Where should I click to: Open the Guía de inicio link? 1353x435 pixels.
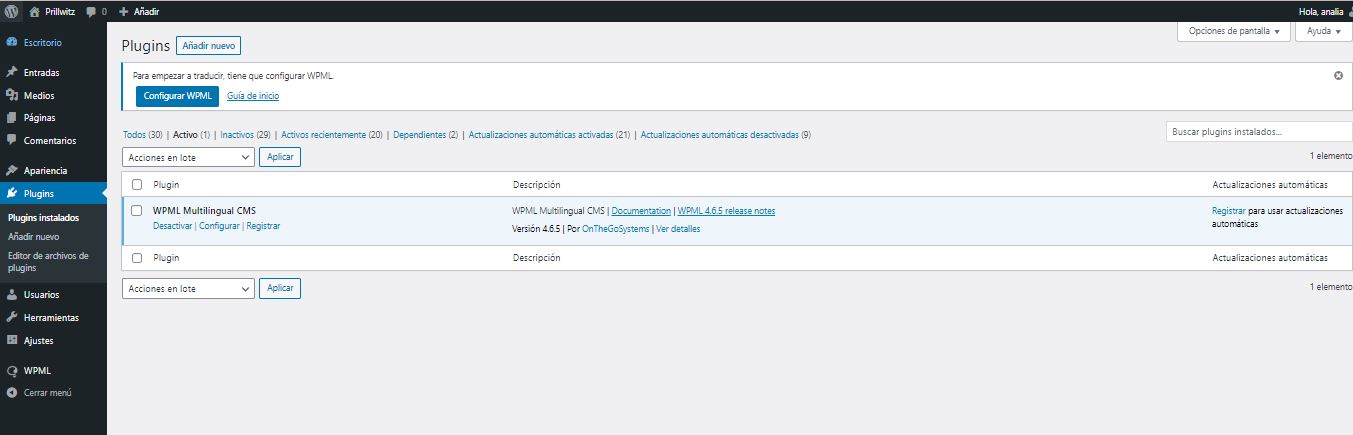253,96
